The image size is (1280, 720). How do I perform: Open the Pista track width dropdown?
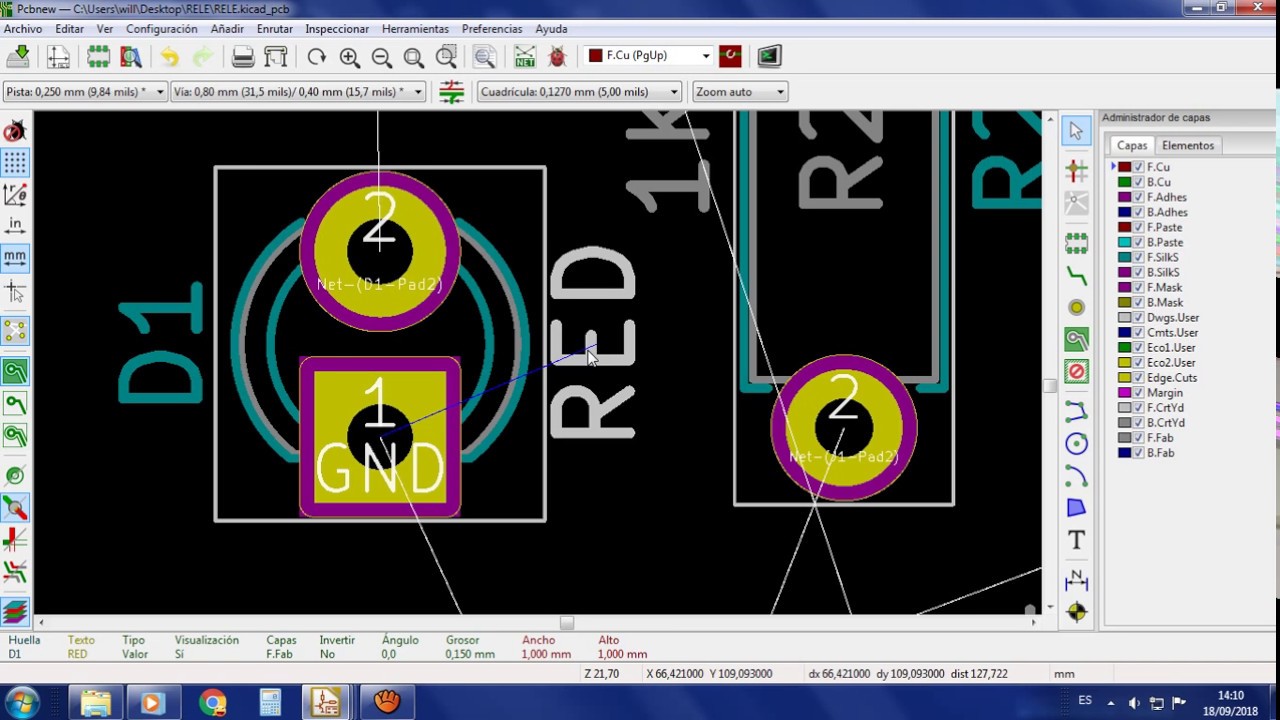click(85, 92)
